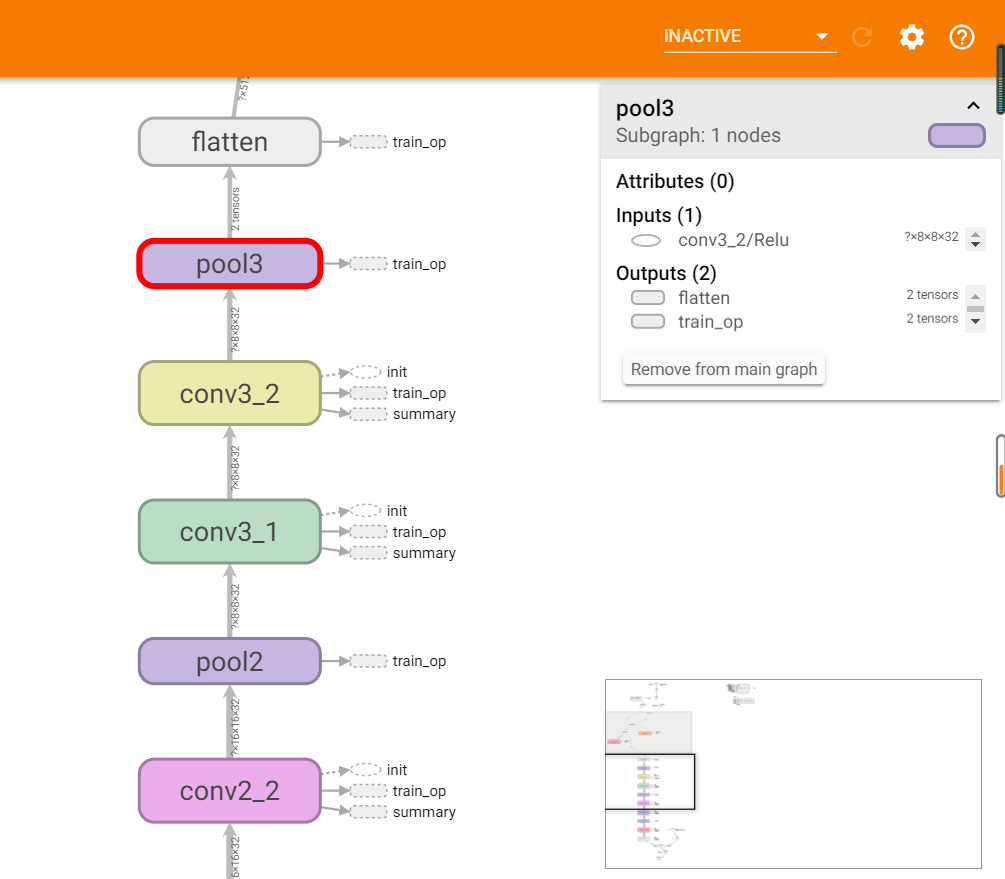This screenshot has height=879, width=1005.
Task: Click the reload data icon
Action: pos(861,37)
